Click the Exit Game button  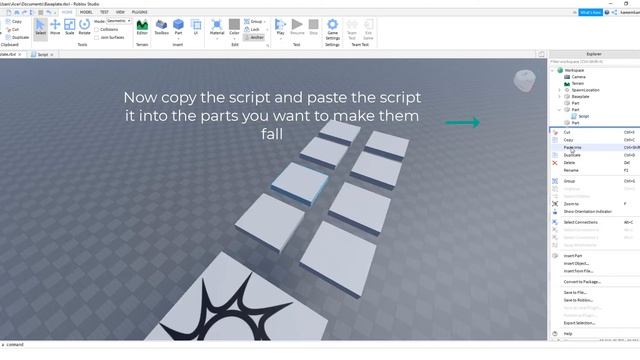click(x=368, y=29)
